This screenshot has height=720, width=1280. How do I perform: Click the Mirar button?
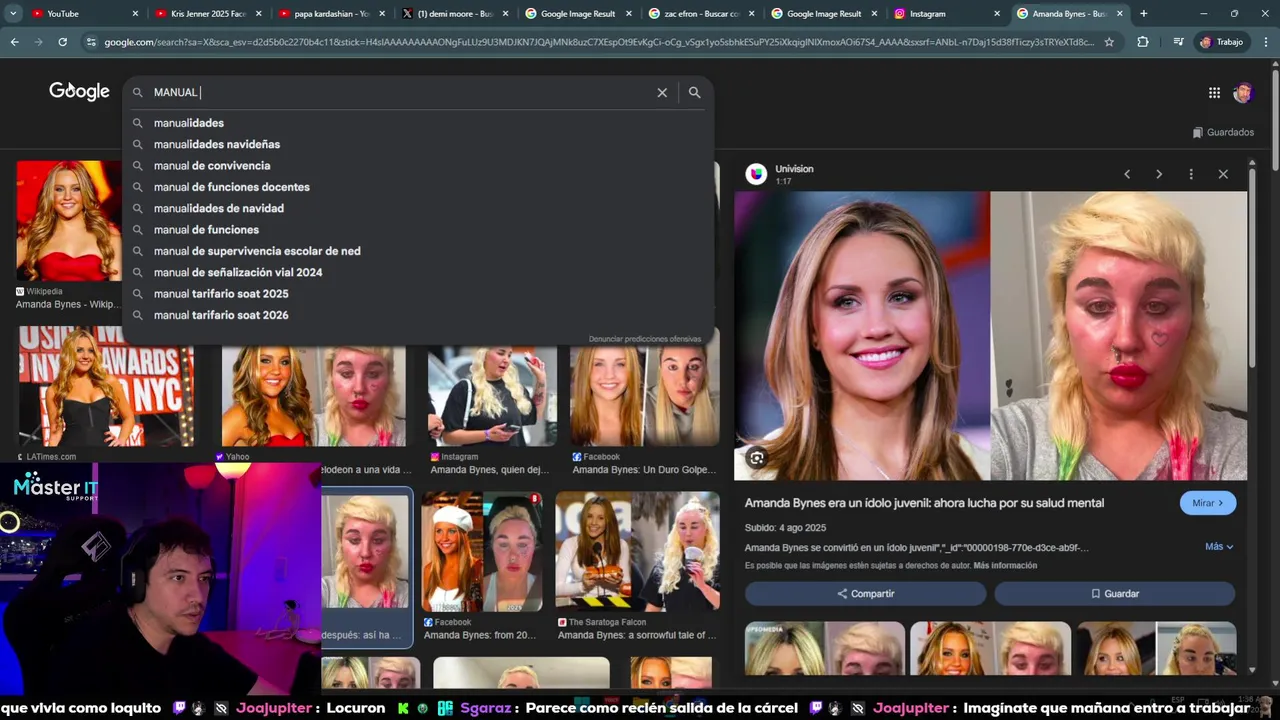(1207, 503)
